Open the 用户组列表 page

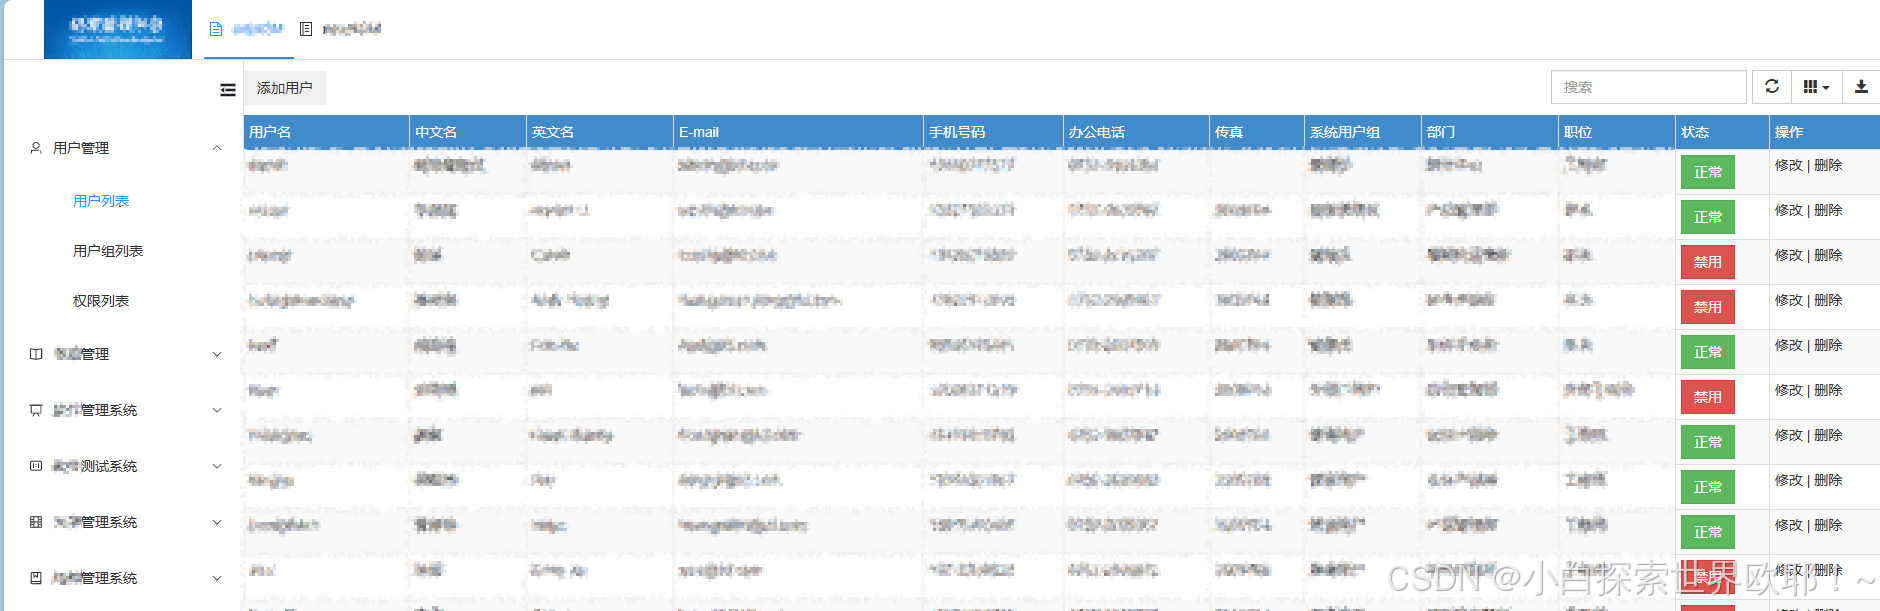[108, 251]
